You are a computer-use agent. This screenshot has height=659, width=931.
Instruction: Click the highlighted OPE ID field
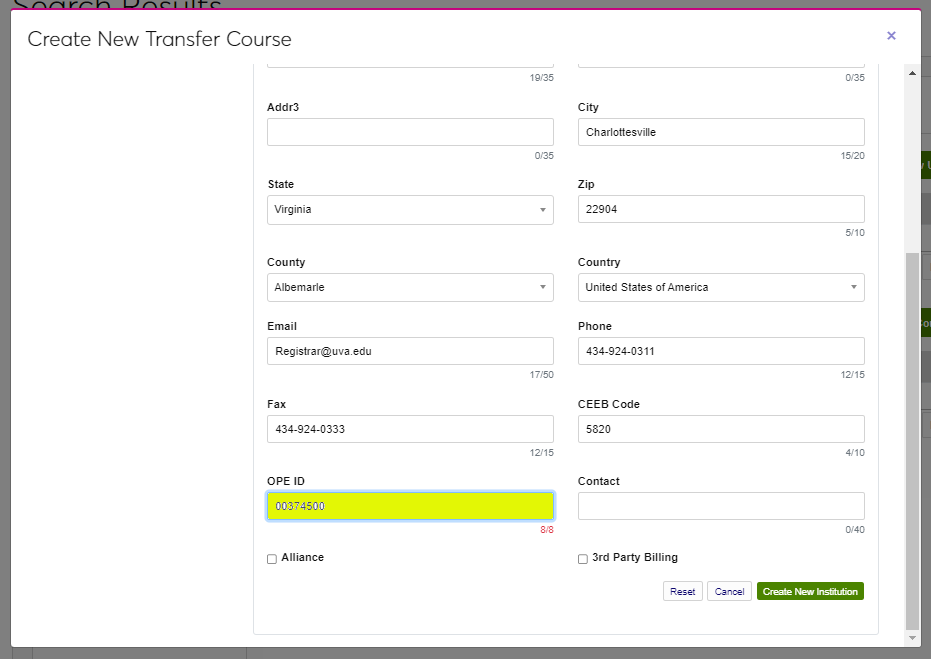point(410,506)
